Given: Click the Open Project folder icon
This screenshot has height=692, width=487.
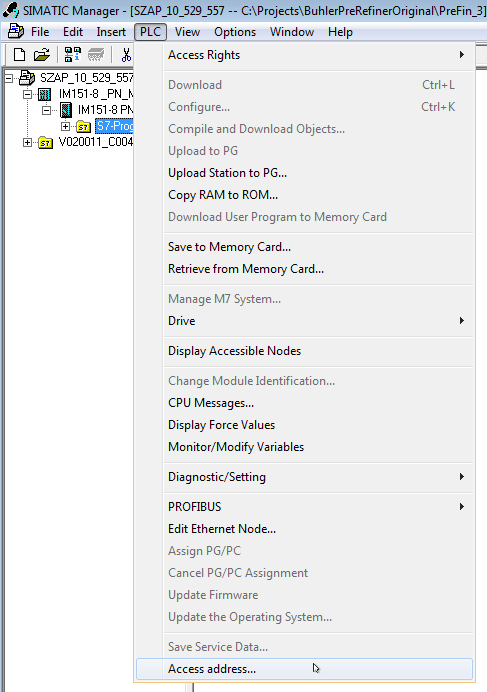Looking at the screenshot, I should coord(42,55).
